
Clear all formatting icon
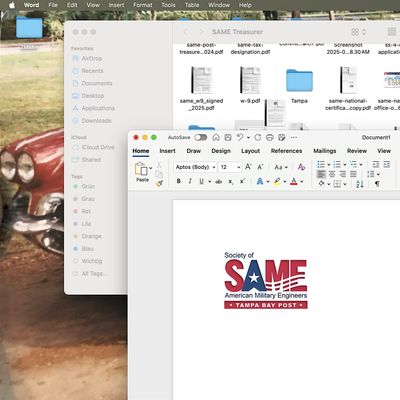coord(301,167)
